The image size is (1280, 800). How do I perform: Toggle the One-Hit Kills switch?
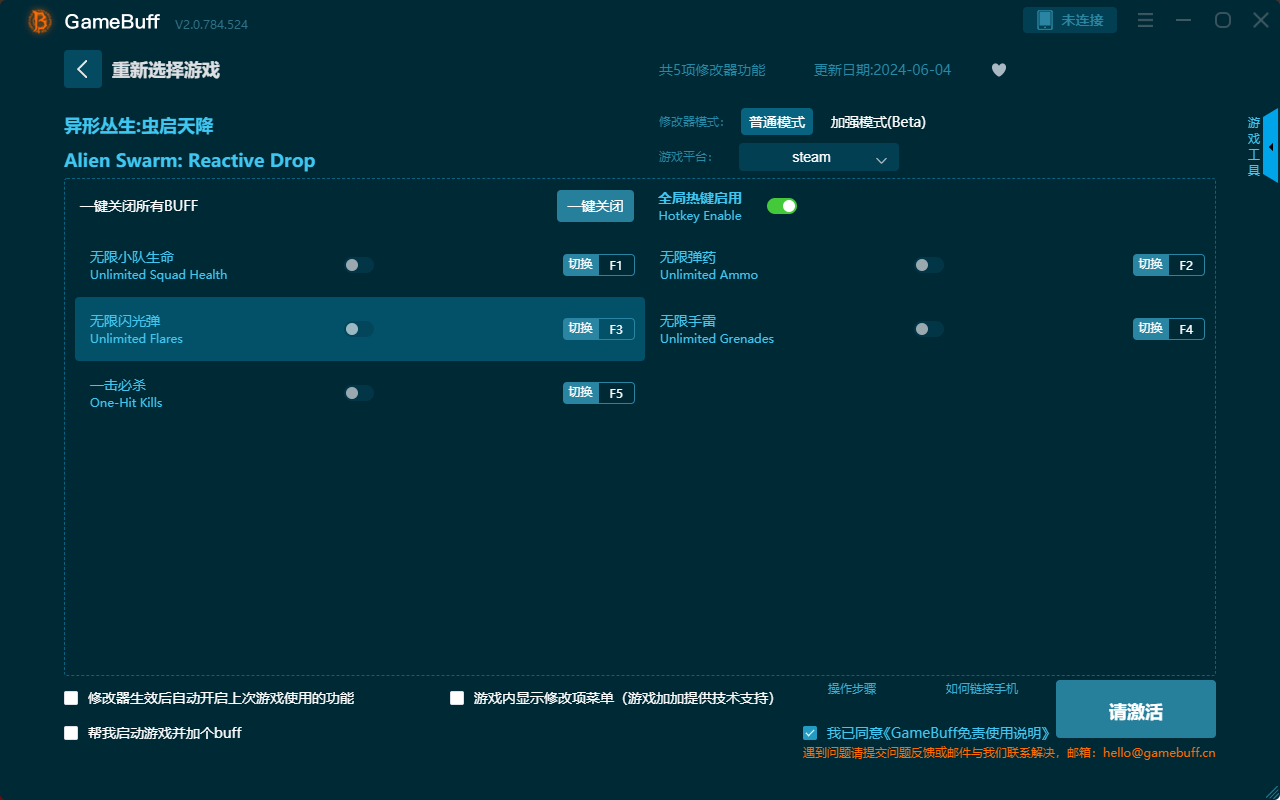(359, 393)
